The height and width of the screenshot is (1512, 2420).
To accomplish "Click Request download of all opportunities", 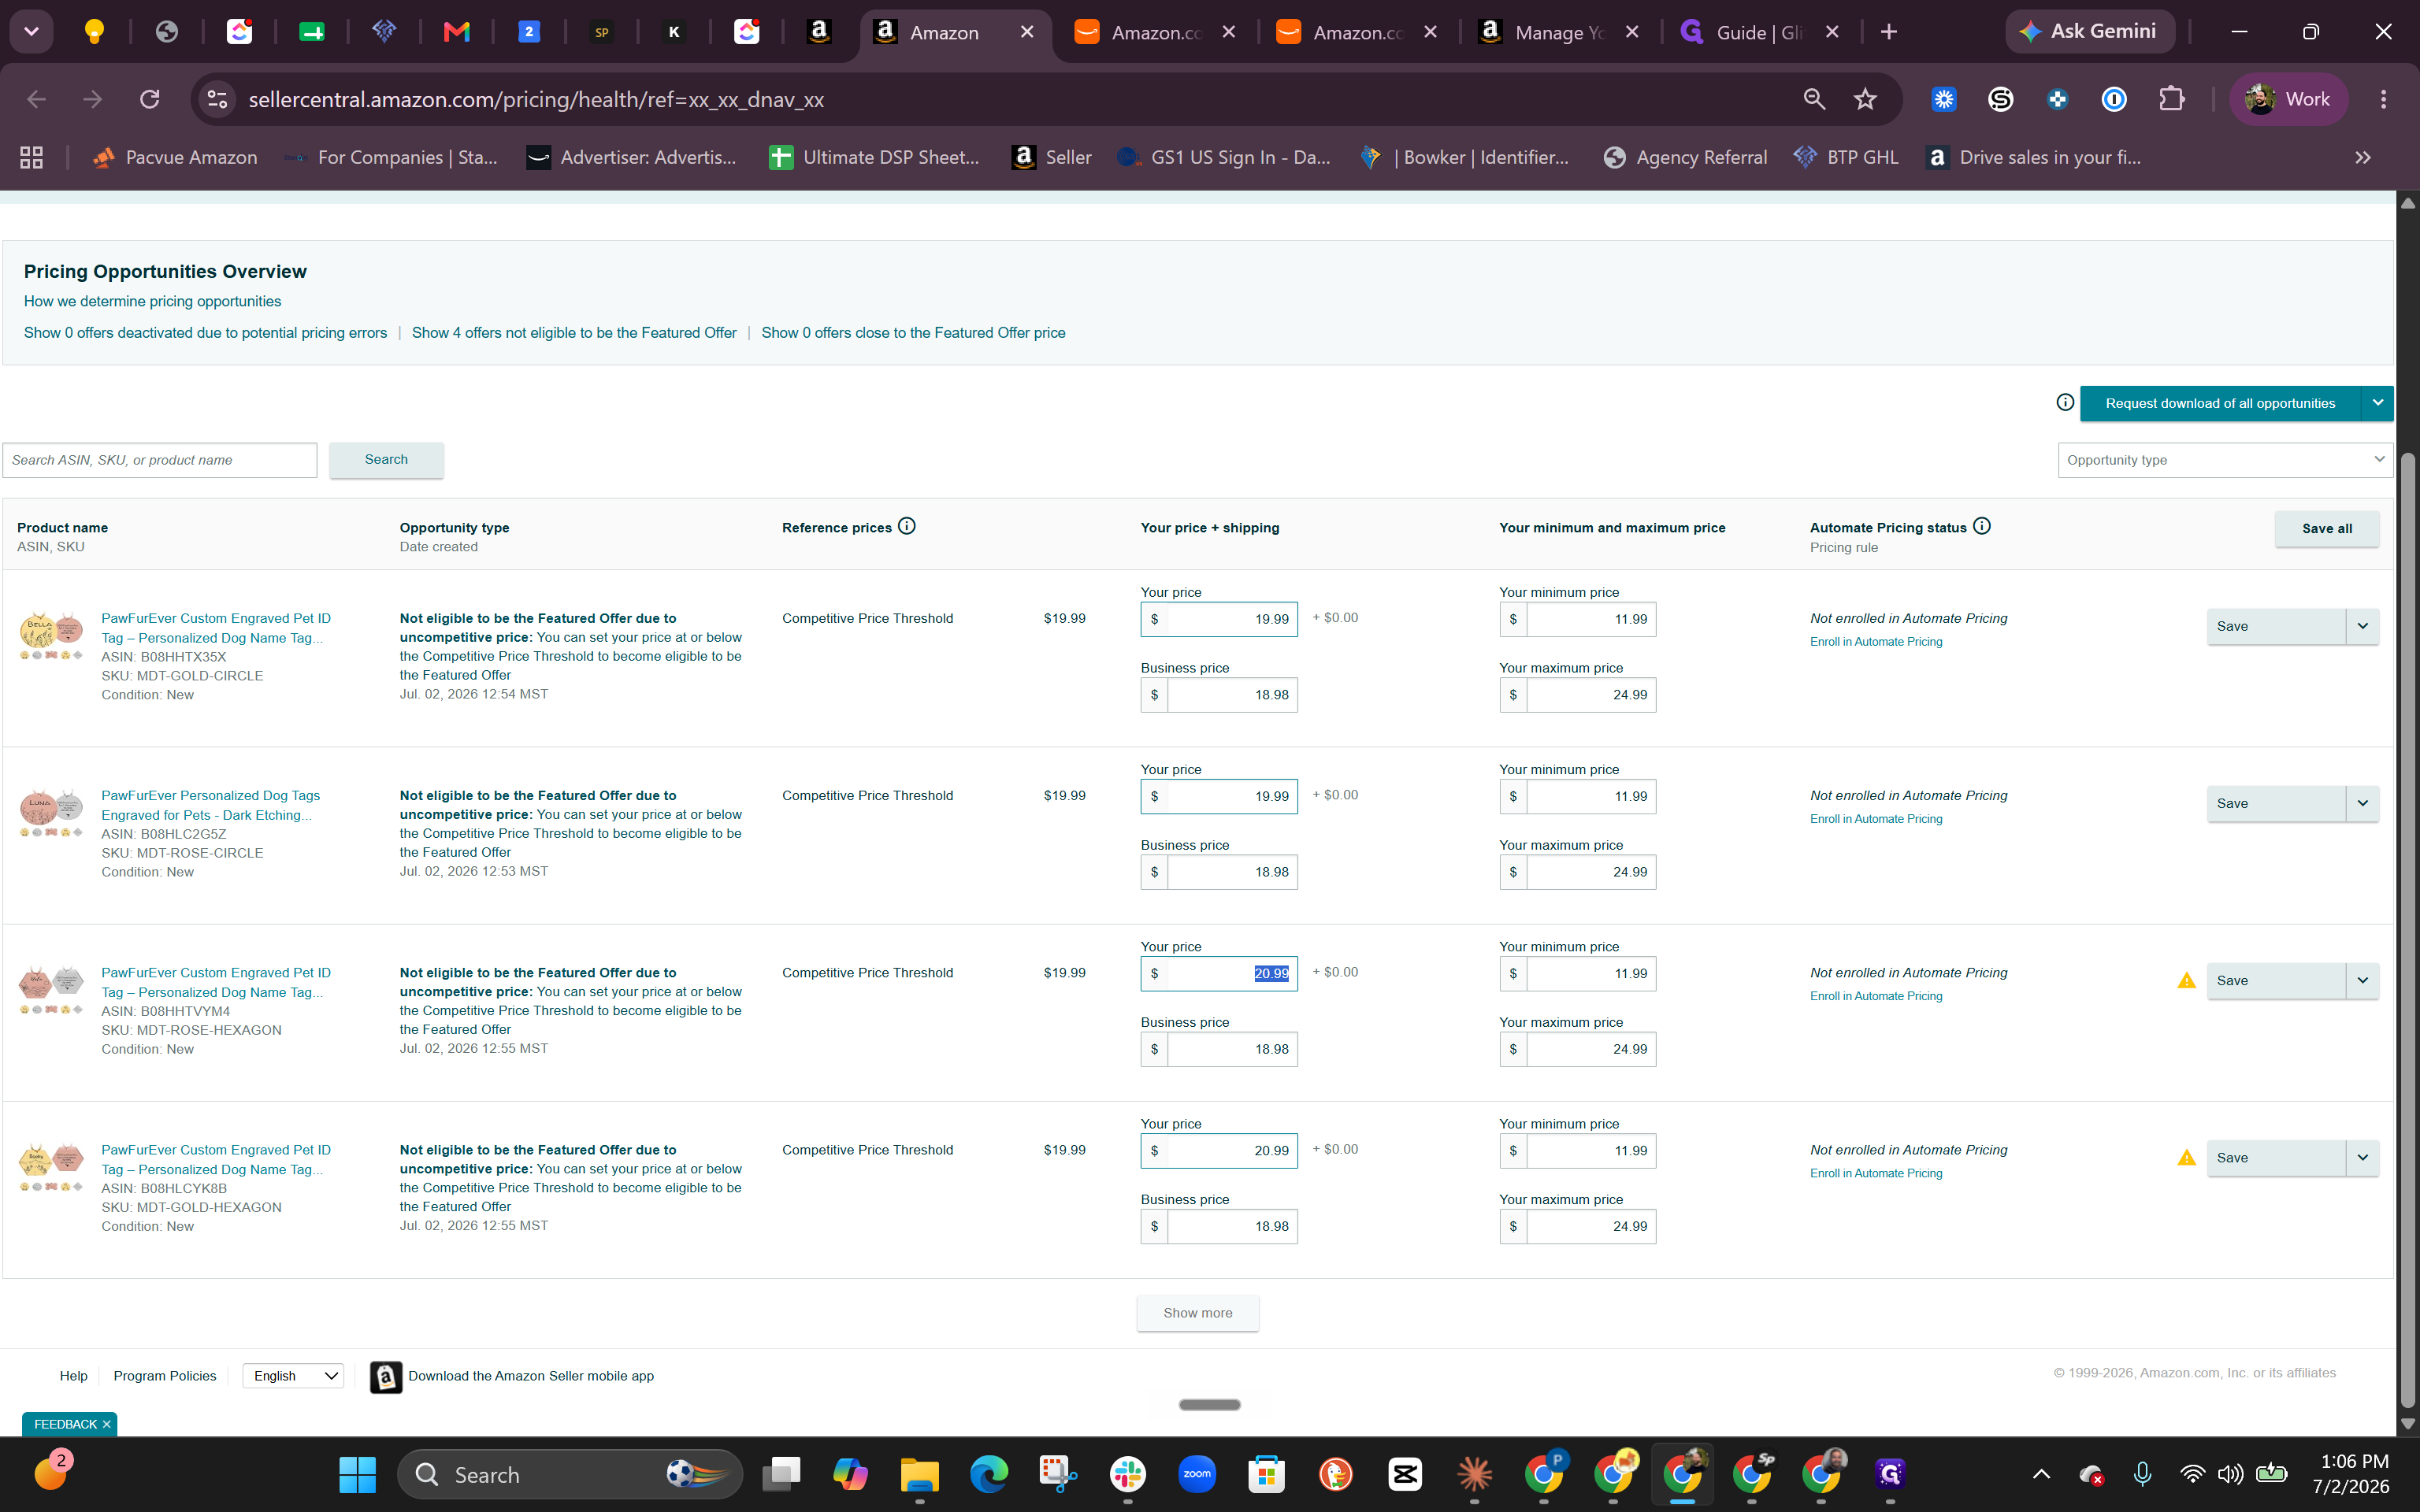I will (x=2220, y=403).
